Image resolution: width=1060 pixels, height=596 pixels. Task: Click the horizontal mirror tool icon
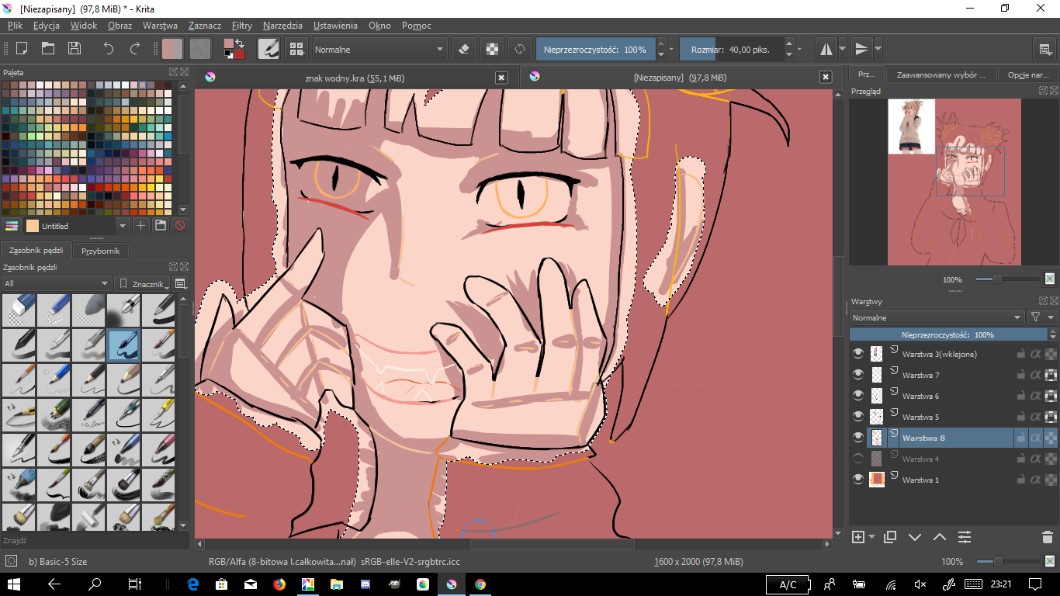point(826,48)
